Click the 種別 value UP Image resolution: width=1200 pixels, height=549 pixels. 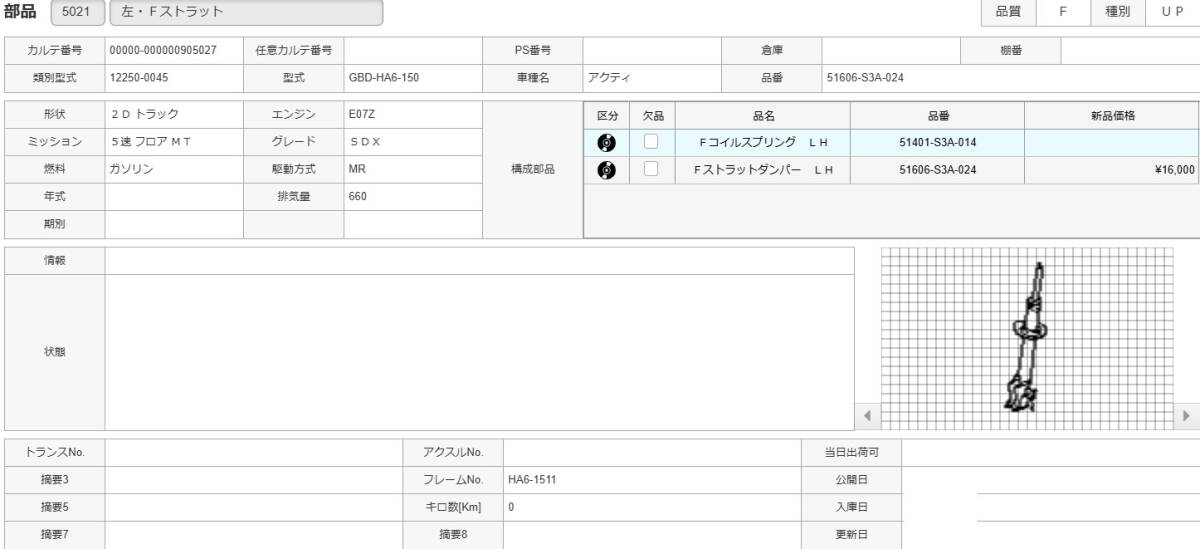(x=1171, y=12)
